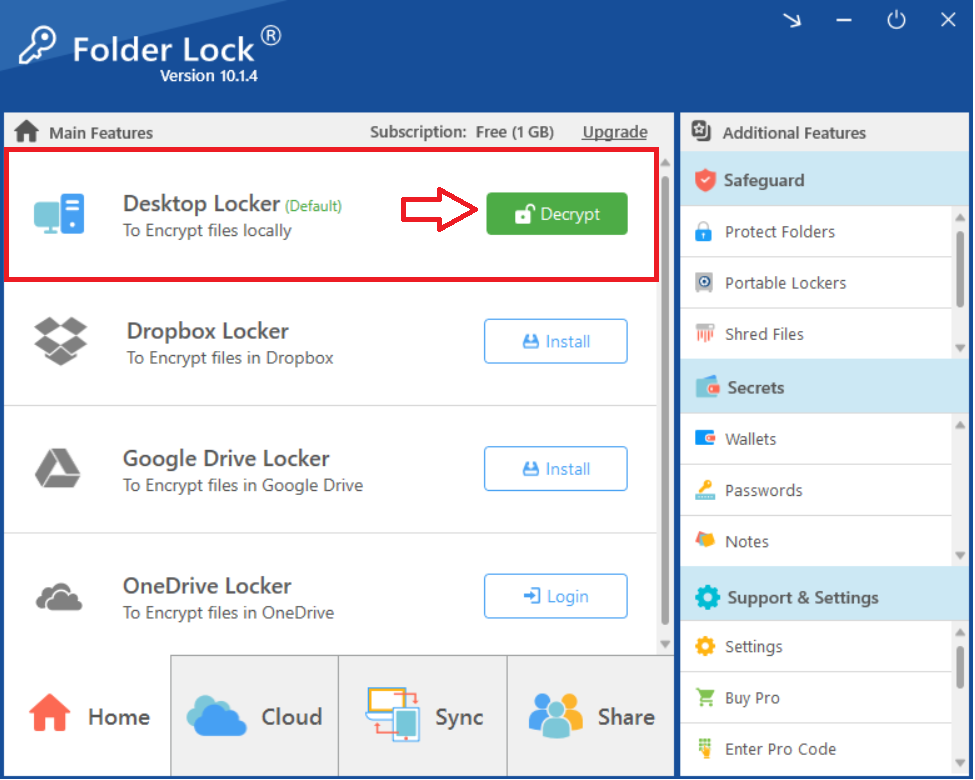Click 'To Encrypt files in Google Drive' text

[243, 485]
